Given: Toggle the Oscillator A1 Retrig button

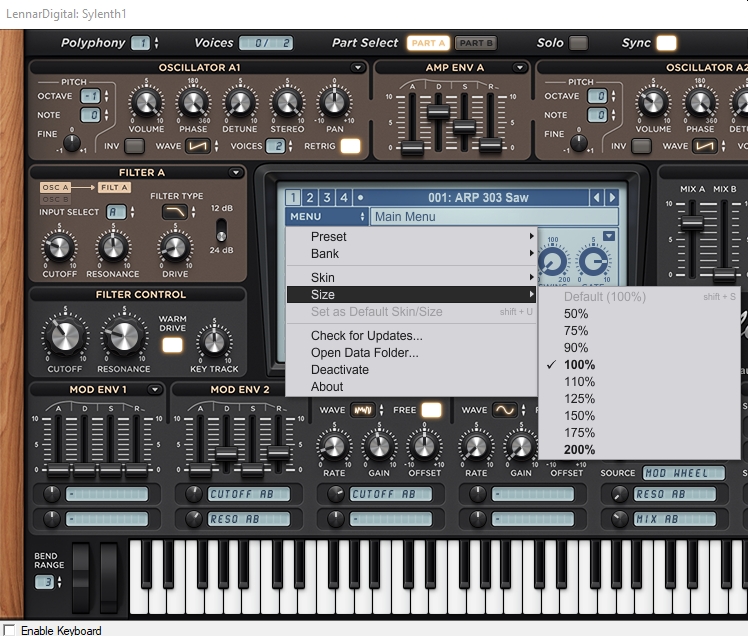Looking at the screenshot, I should pyautogui.click(x=351, y=146).
